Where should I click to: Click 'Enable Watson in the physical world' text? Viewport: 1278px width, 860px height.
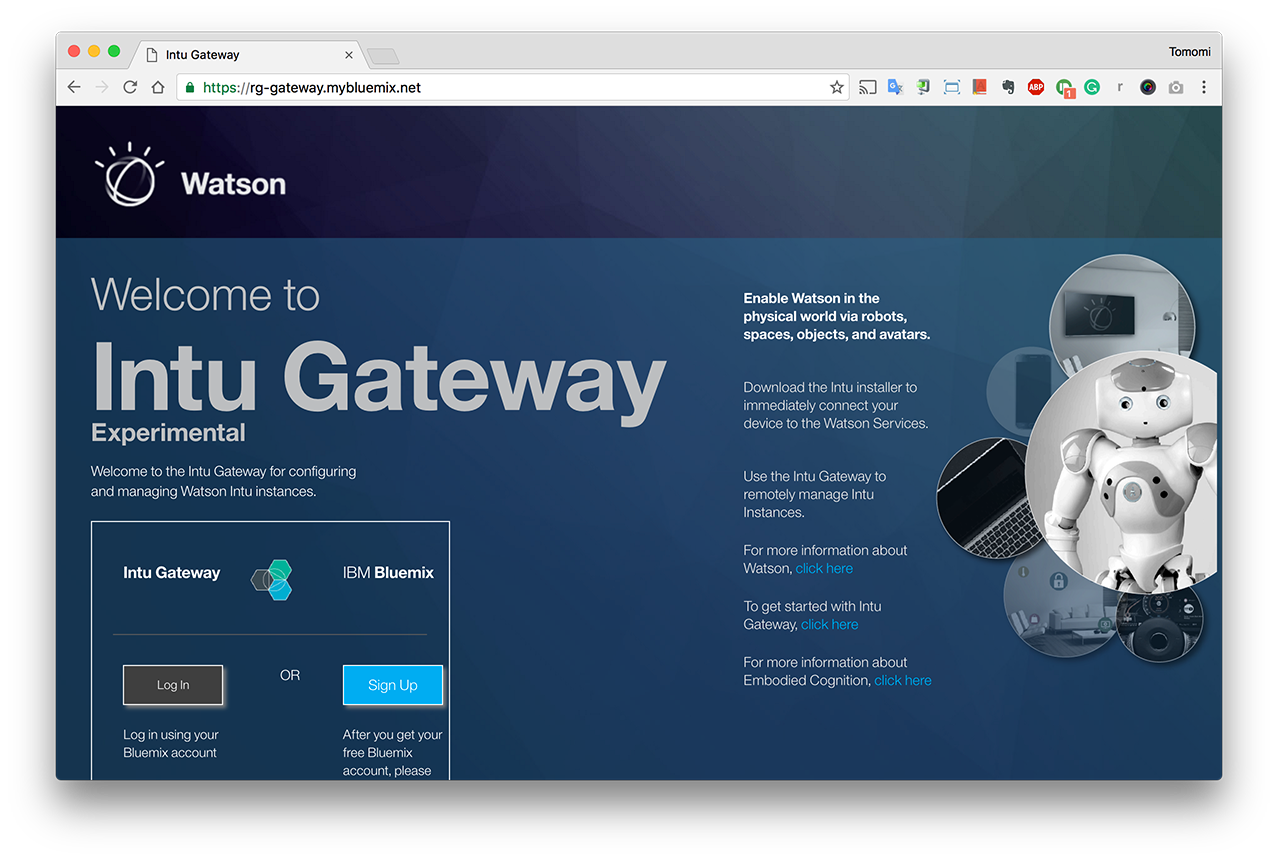837,316
